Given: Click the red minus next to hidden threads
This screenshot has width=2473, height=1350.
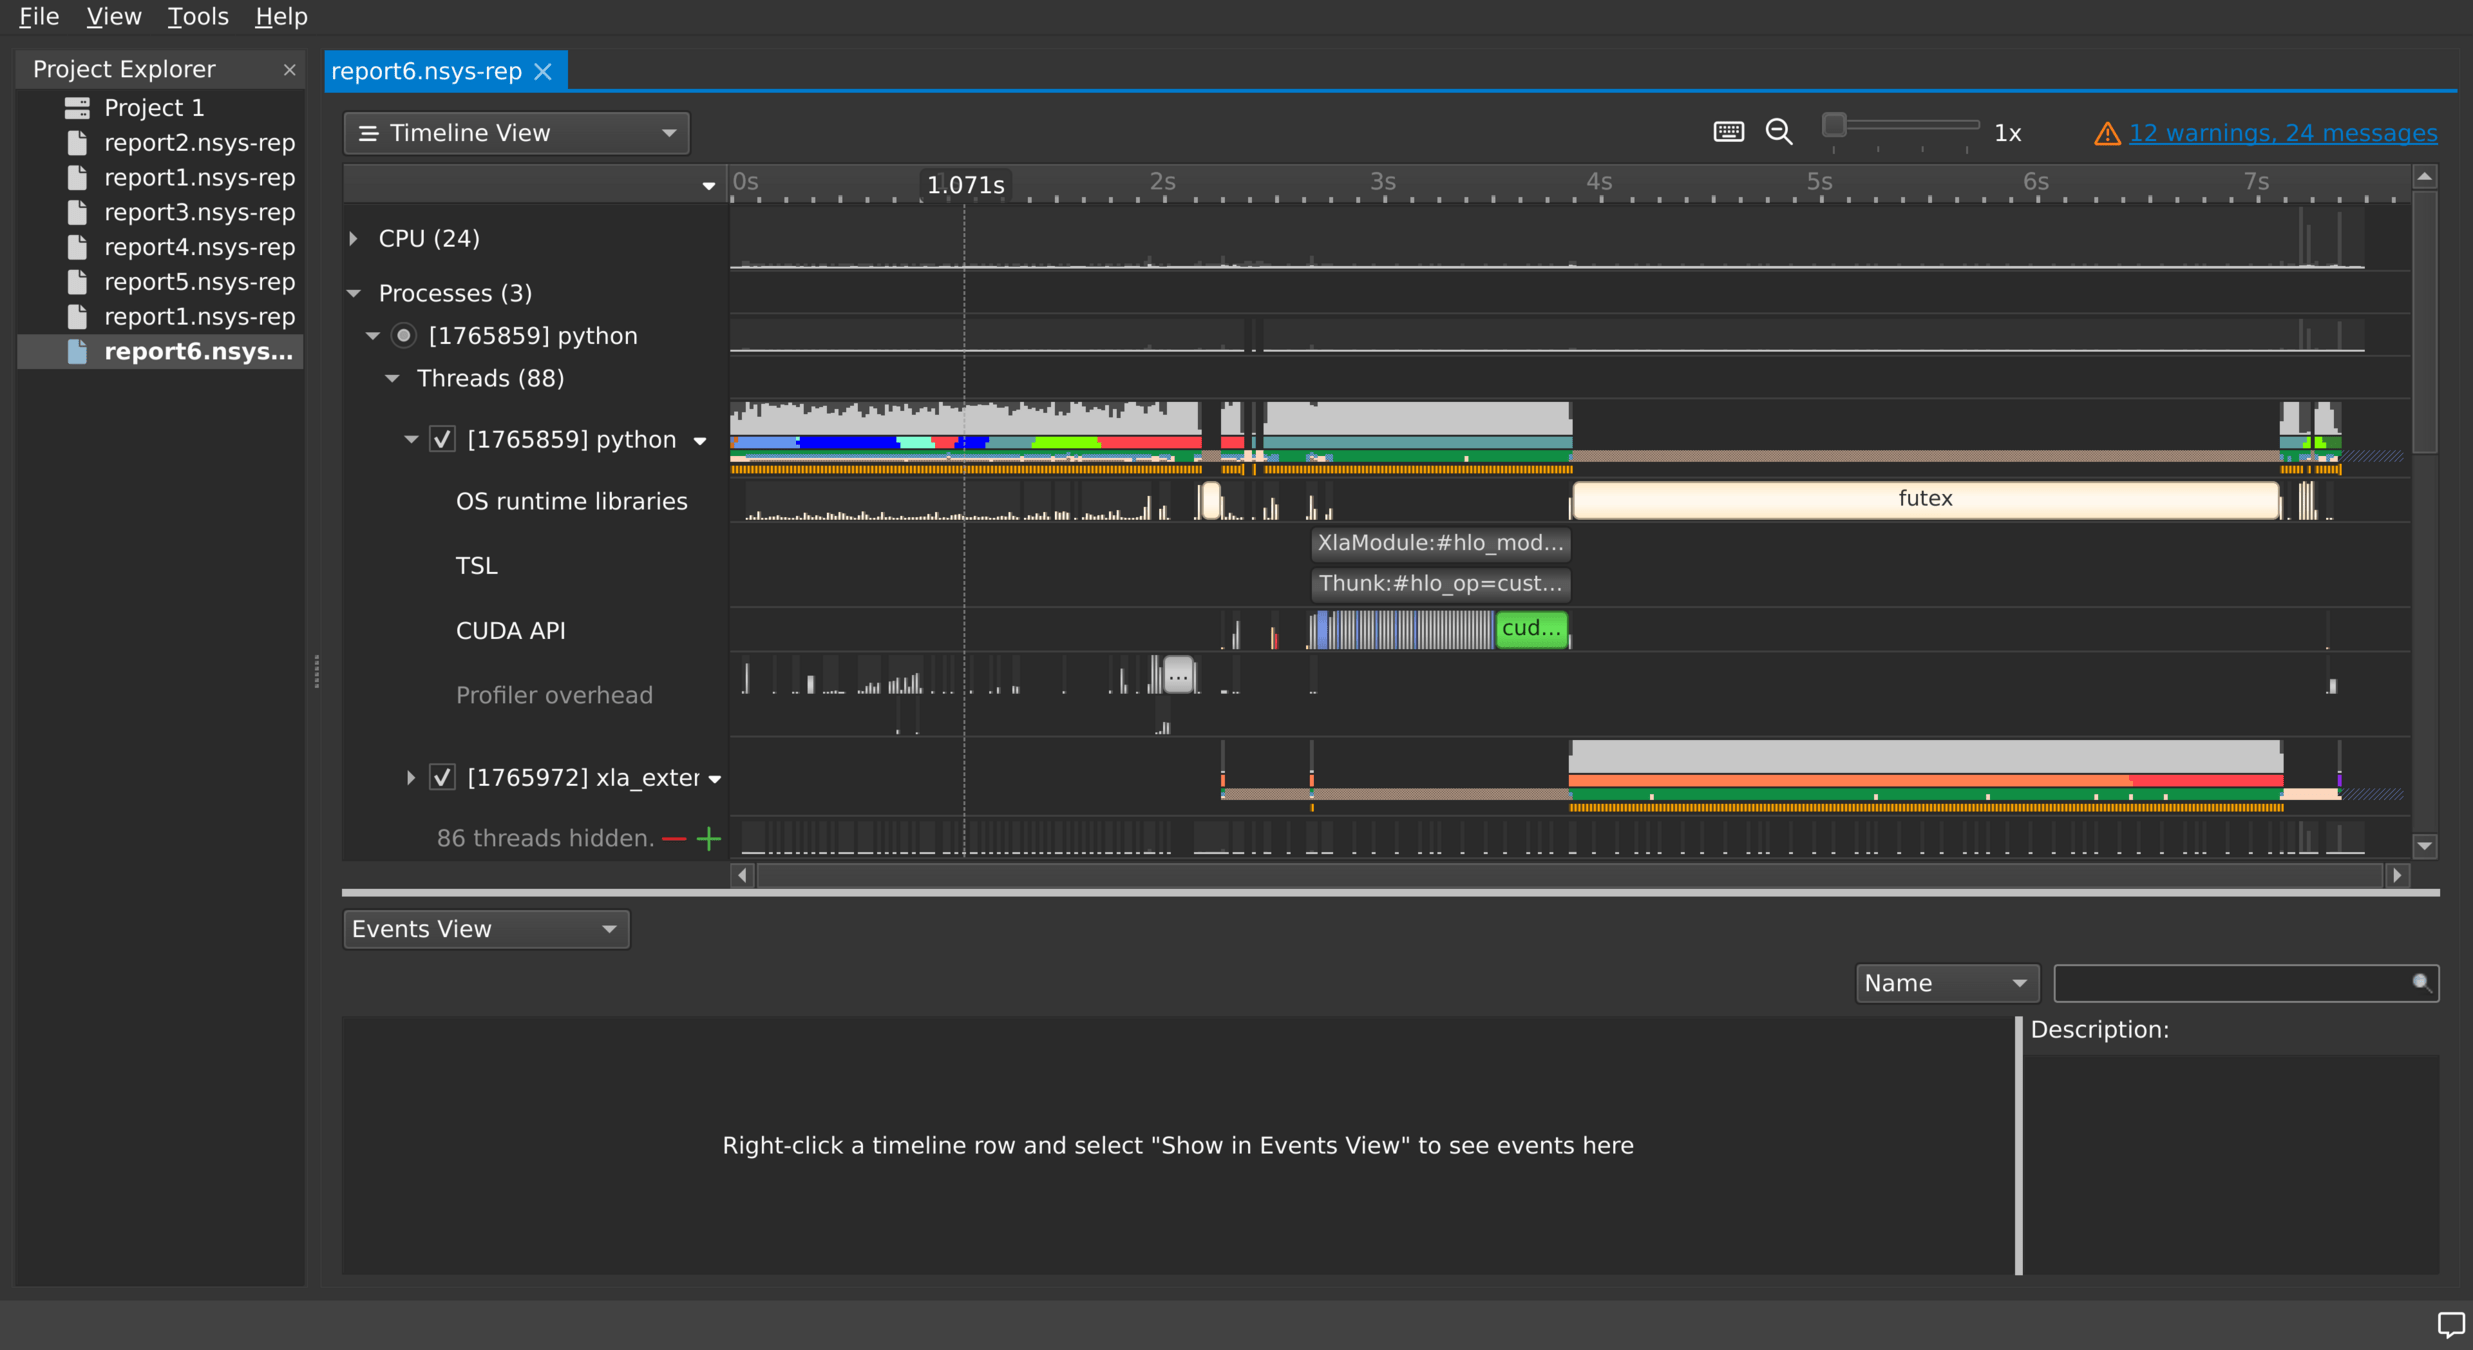Looking at the screenshot, I should point(674,839).
